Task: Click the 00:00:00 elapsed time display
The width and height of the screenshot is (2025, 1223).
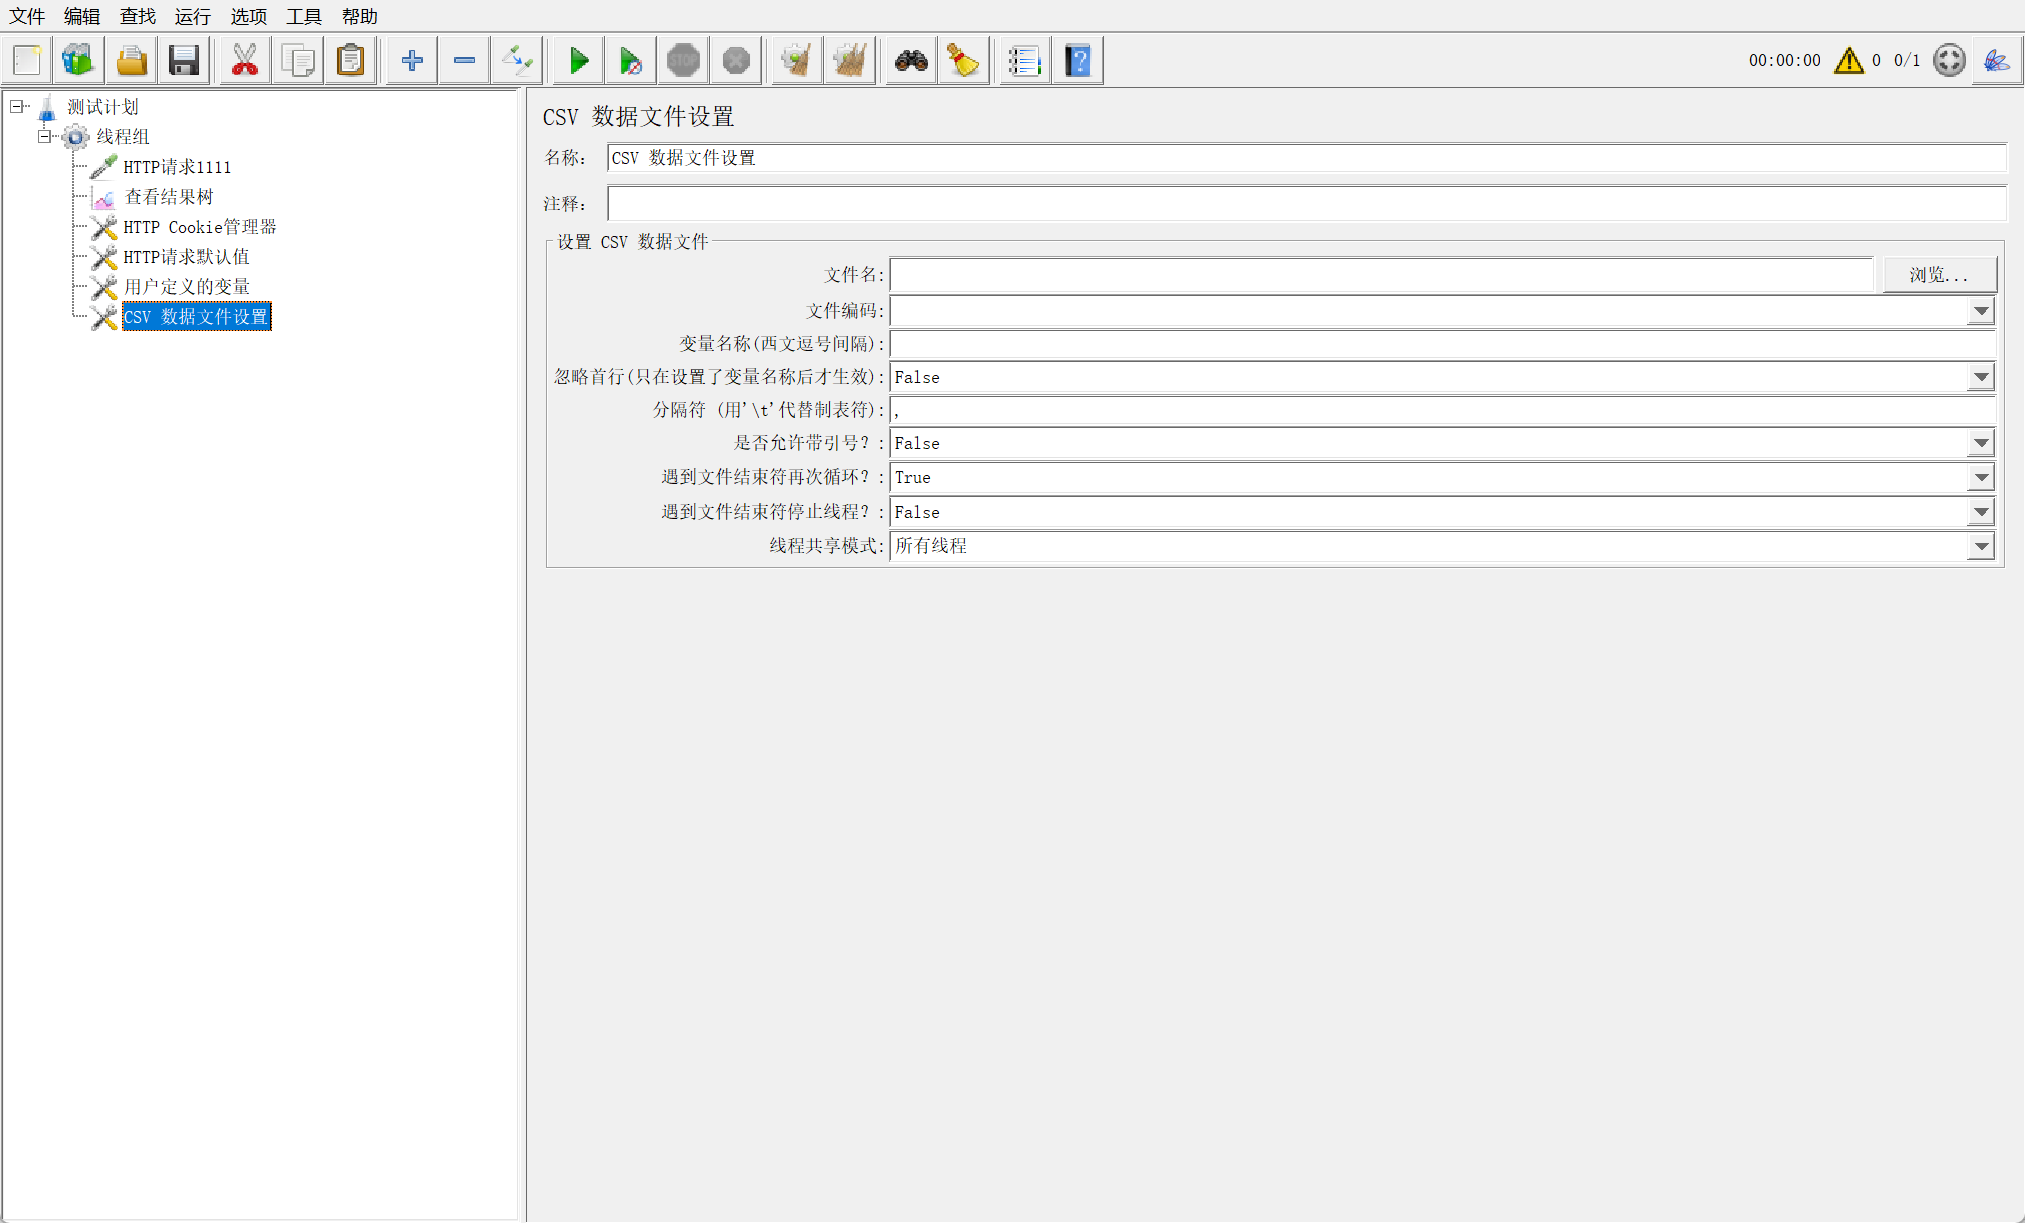Action: coord(1785,61)
